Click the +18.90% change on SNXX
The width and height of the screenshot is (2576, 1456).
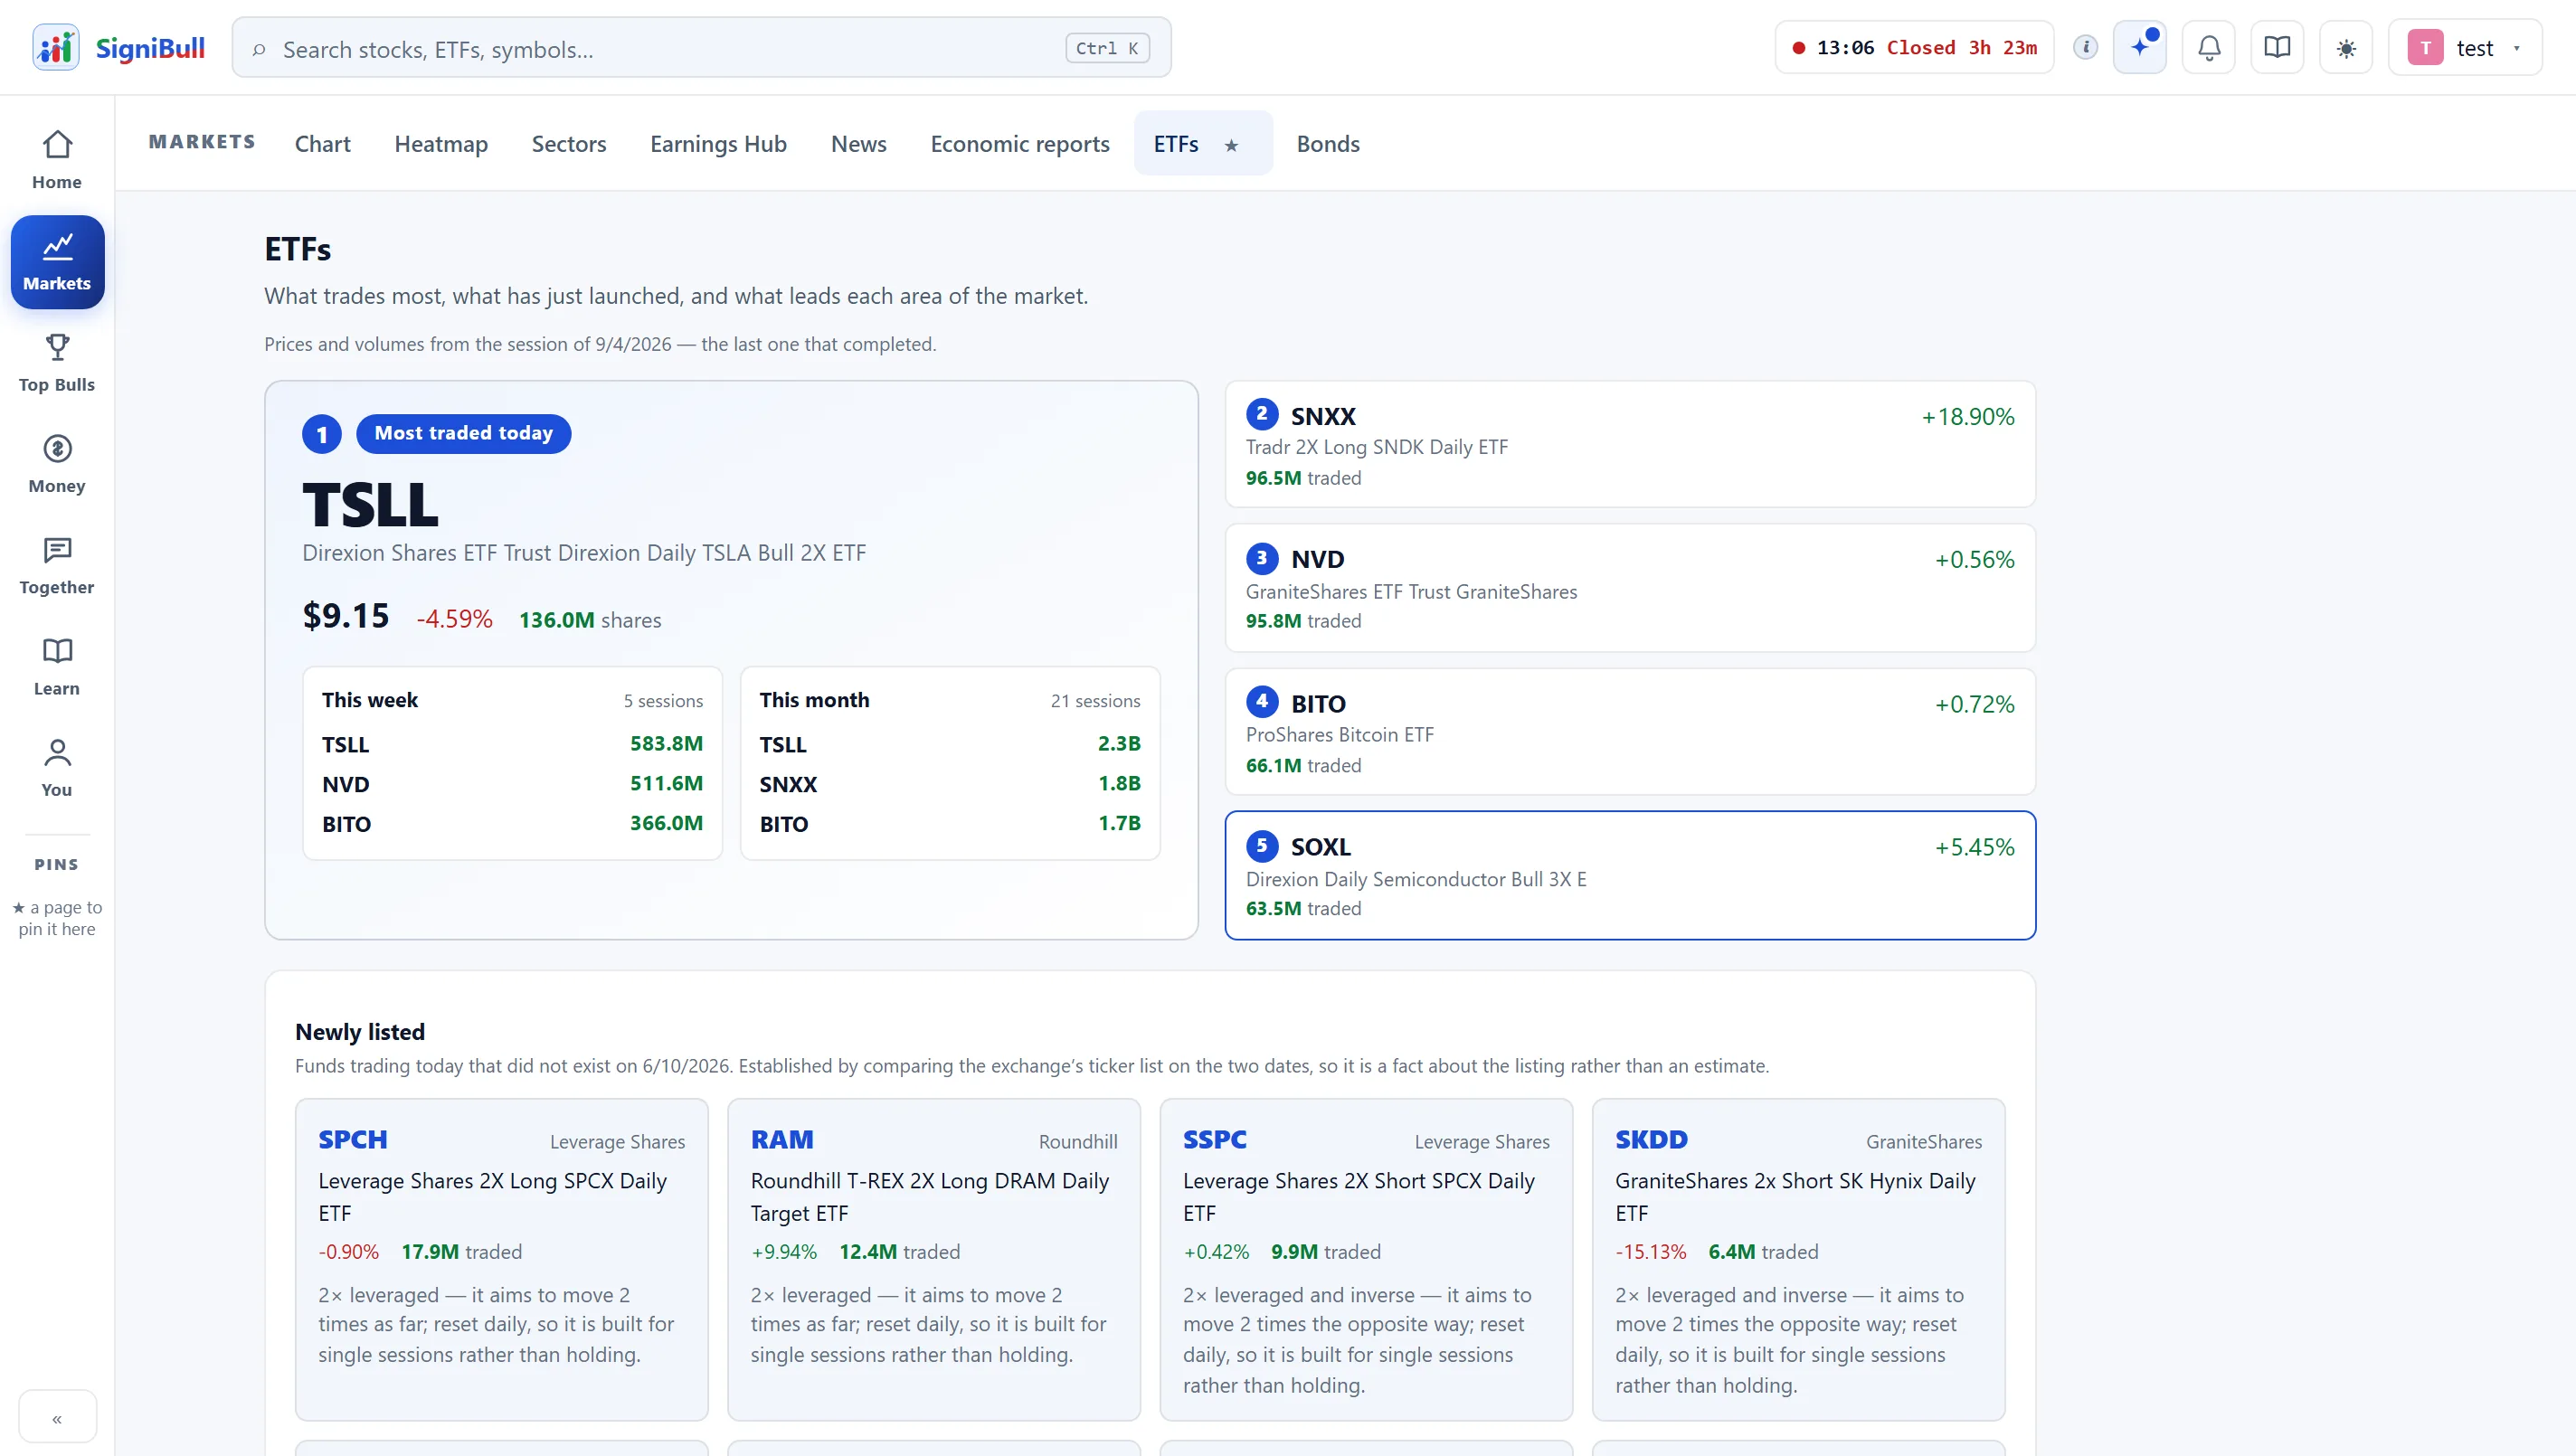tap(1968, 416)
